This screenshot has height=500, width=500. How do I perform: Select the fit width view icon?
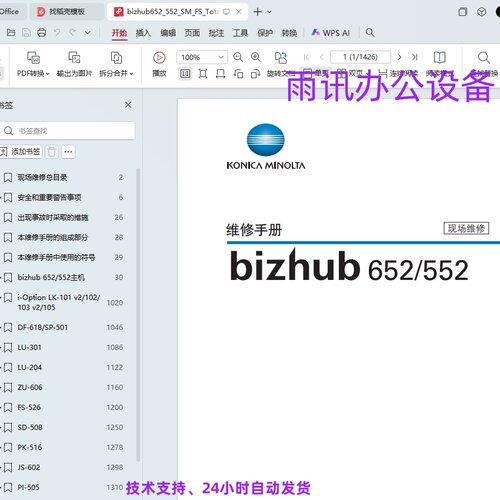220,73
